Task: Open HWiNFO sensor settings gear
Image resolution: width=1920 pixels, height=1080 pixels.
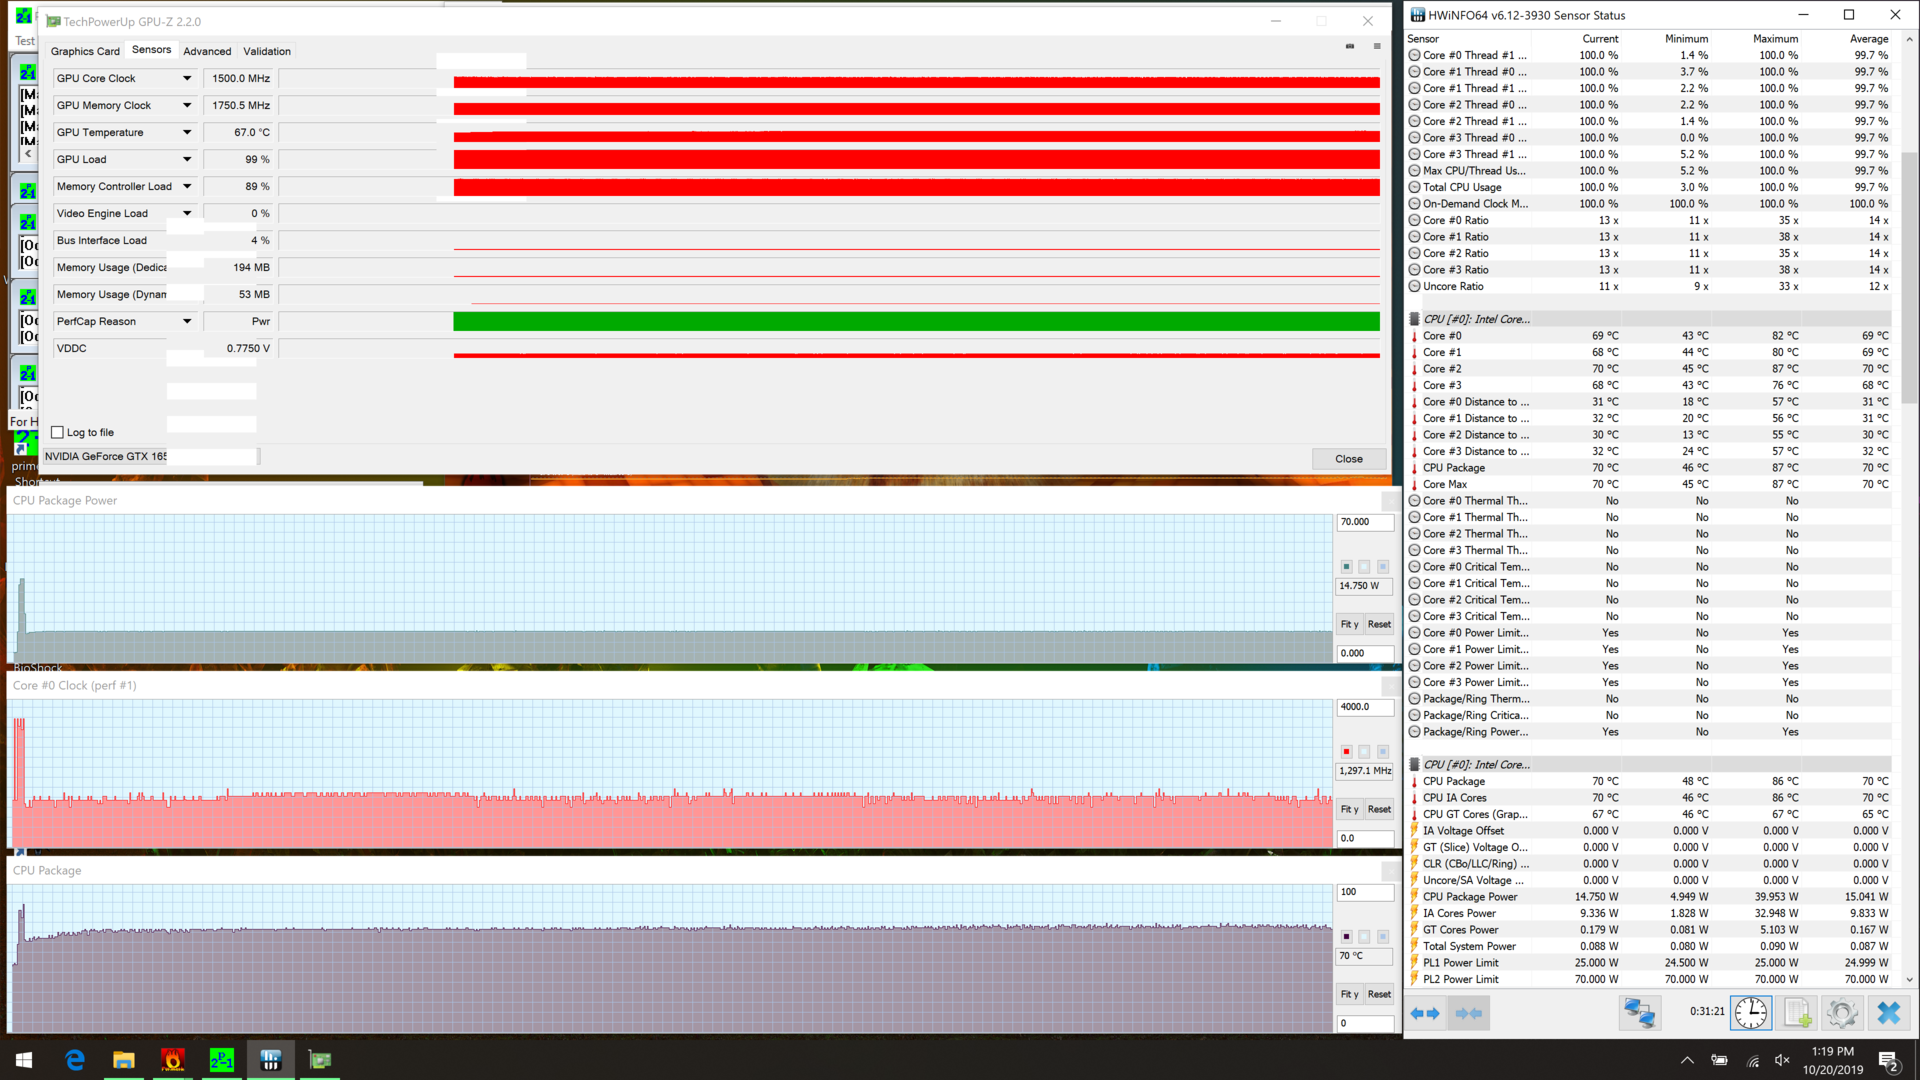Action: [x=1841, y=1013]
